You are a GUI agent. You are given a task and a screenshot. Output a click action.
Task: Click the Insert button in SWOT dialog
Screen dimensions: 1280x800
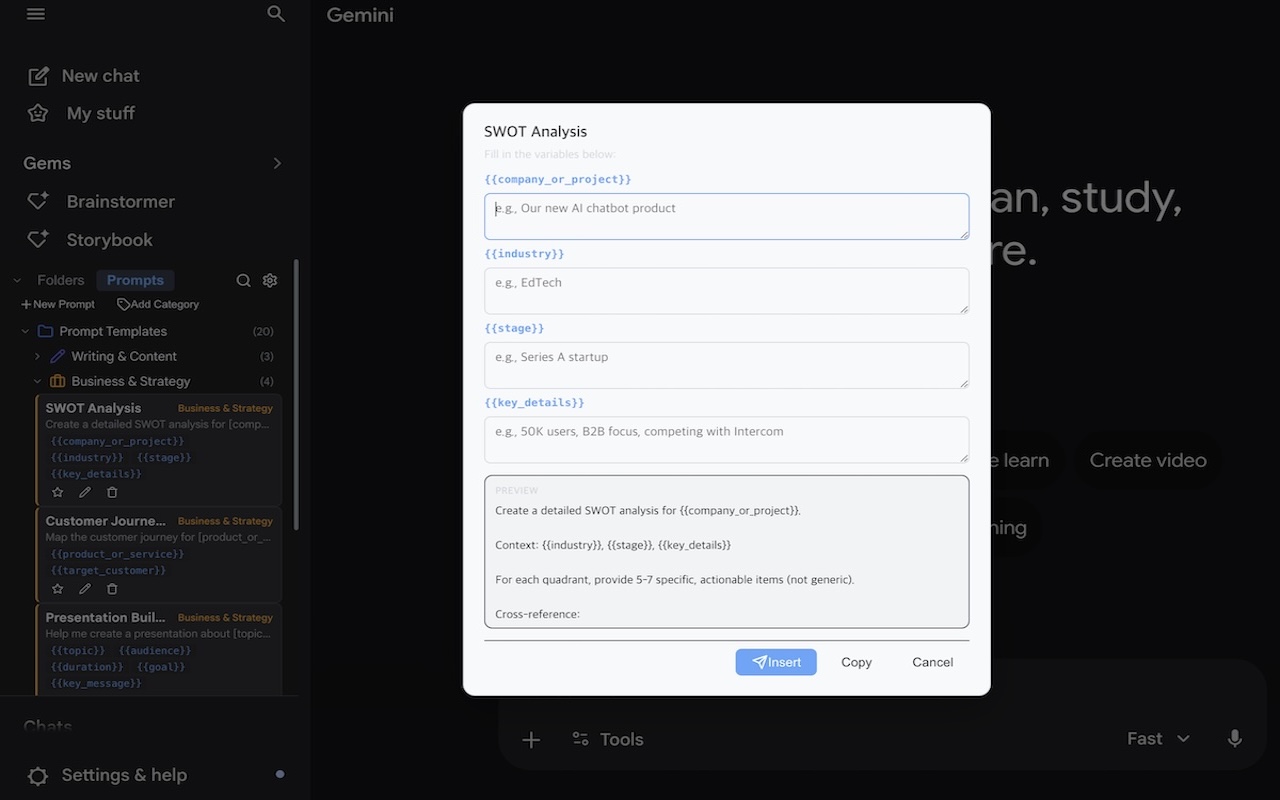[x=776, y=661]
